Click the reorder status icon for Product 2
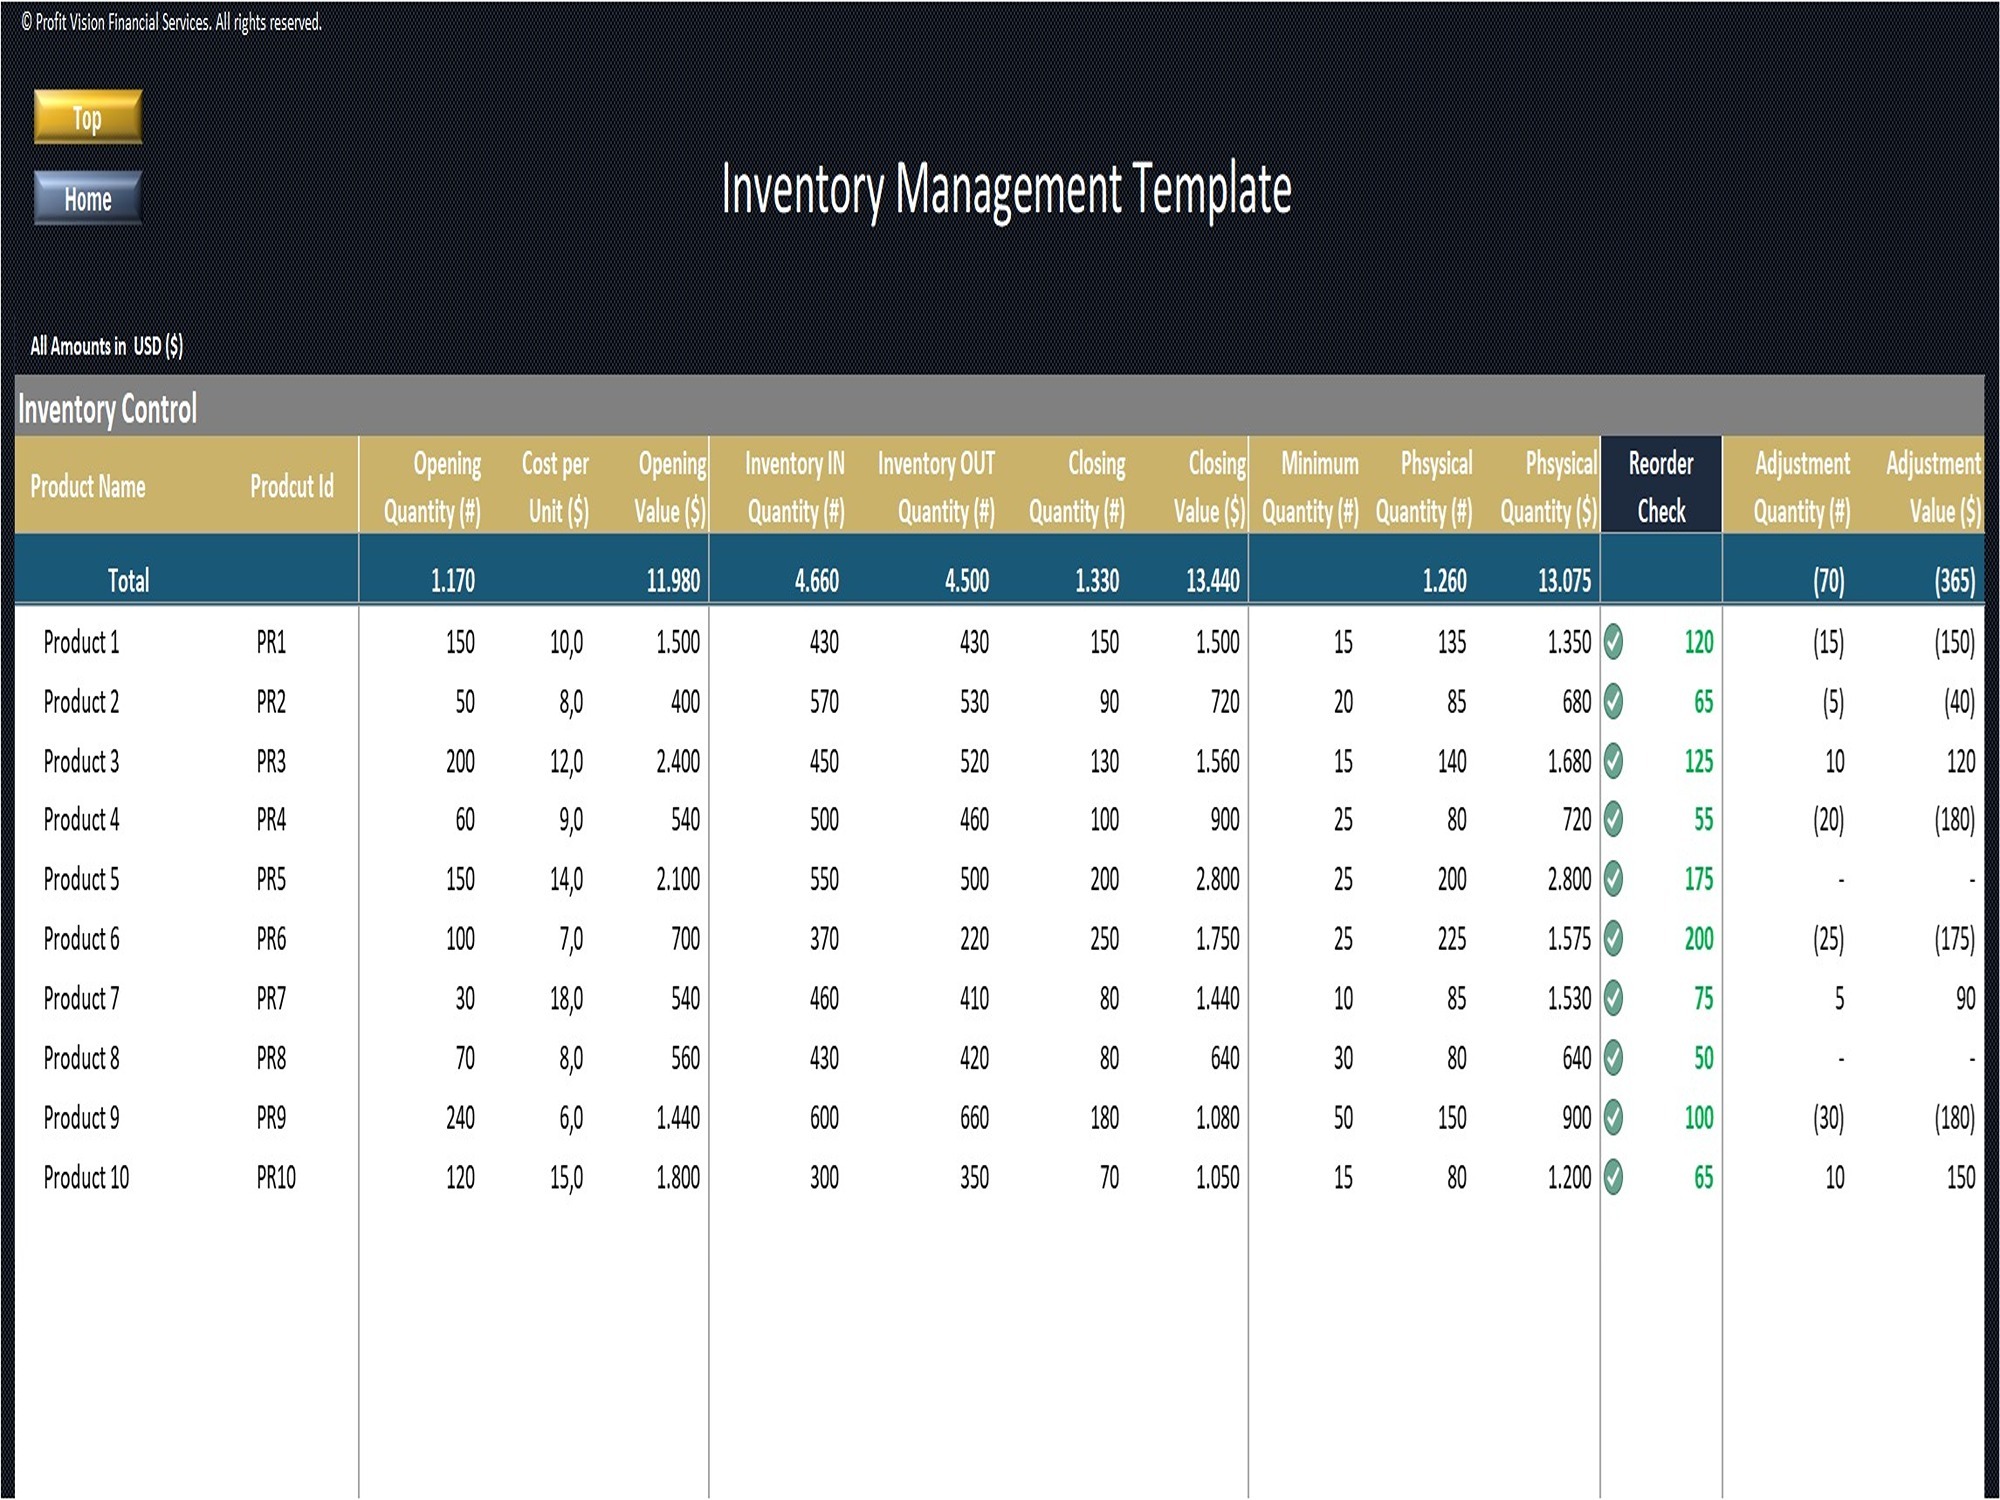 1614,703
